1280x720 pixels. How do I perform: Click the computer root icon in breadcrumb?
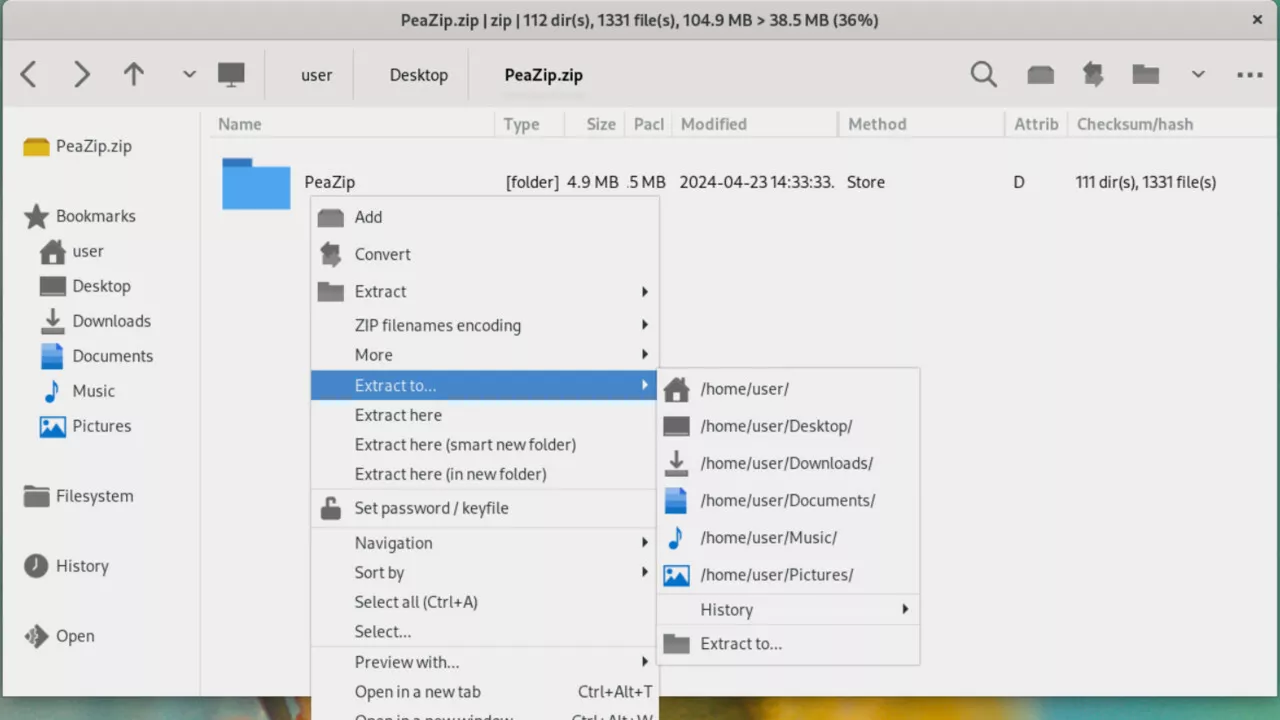(x=231, y=75)
